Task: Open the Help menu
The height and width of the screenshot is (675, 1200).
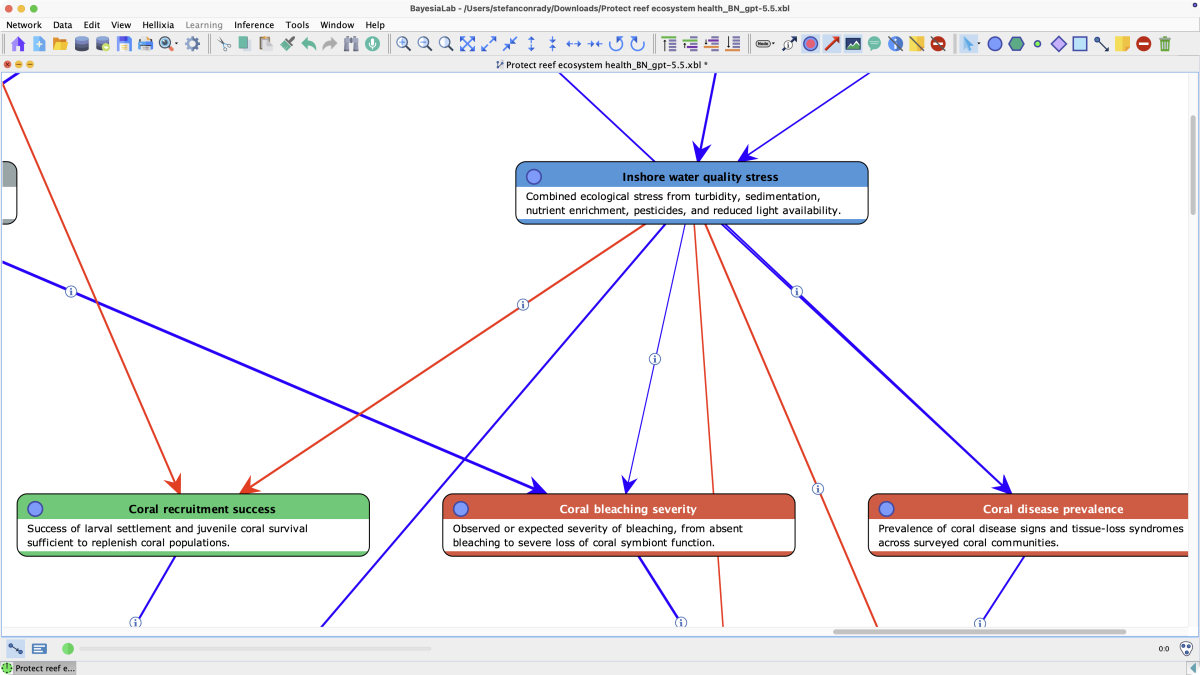Action: click(375, 25)
